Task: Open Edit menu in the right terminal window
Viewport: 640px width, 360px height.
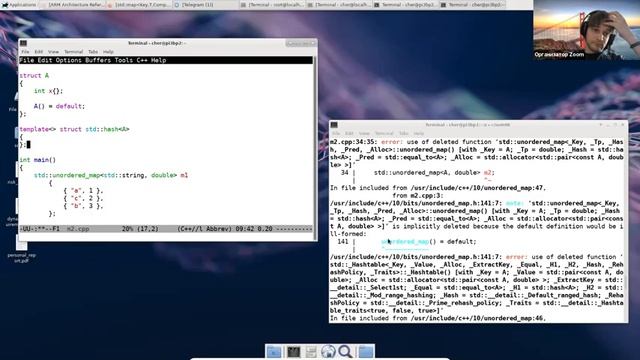Action: 349,133
